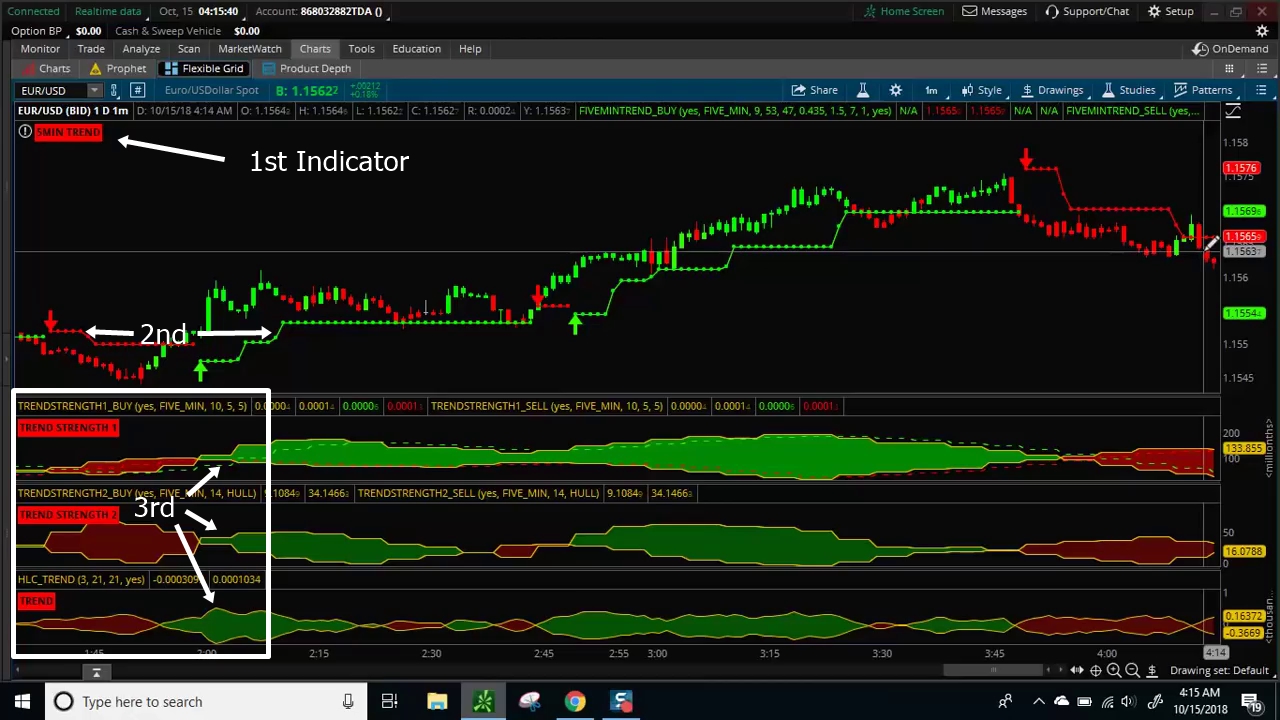Open chart settings gear icon
This screenshot has height=720, width=1280.
click(x=895, y=90)
